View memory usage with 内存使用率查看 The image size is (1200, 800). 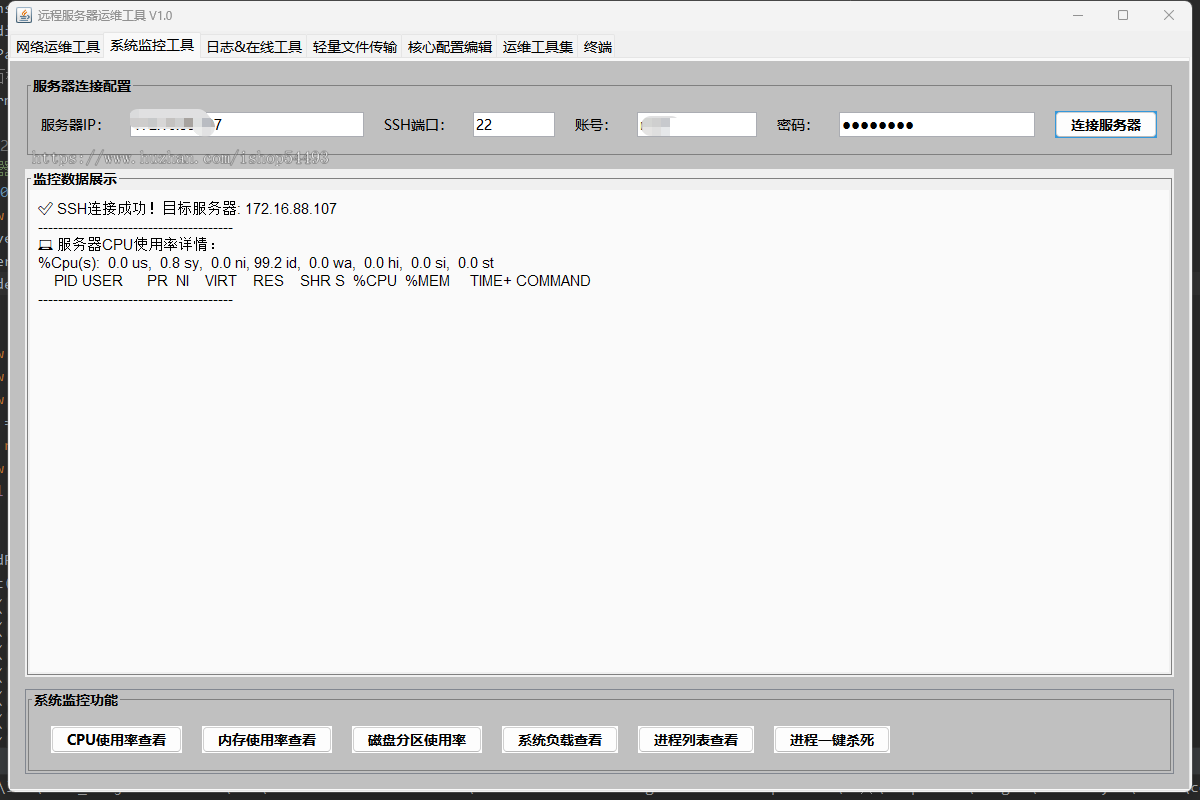click(x=267, y=740)
